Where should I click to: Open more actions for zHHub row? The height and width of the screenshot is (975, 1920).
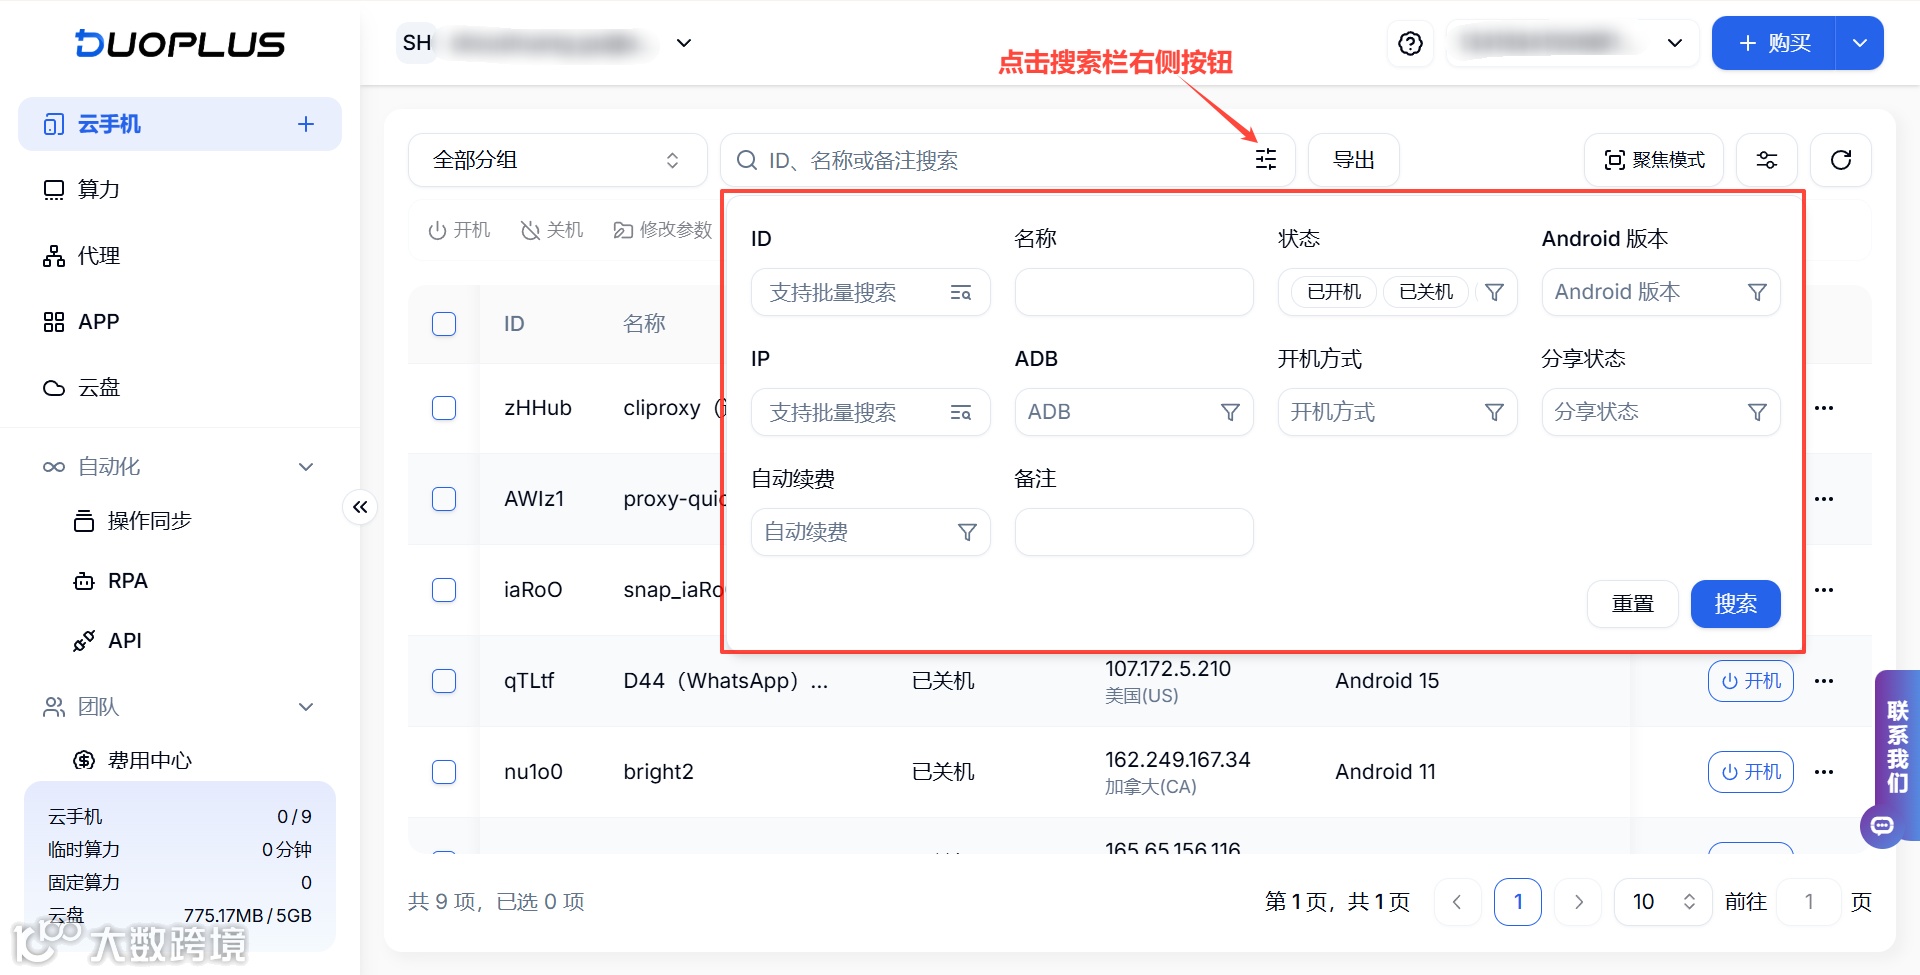1824,408
